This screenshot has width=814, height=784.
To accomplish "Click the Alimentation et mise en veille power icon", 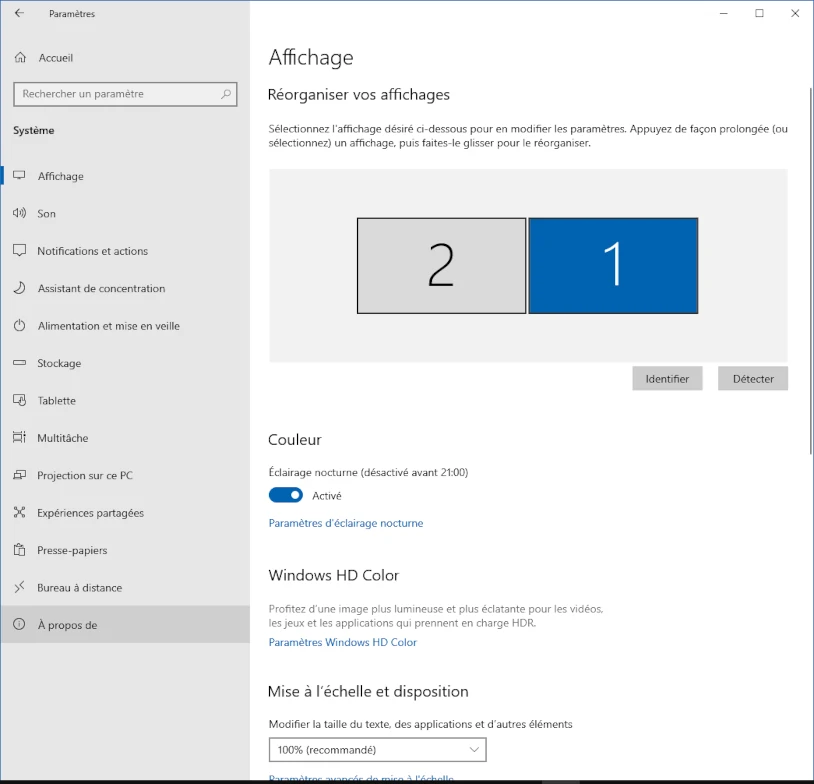I will pyautogui.click(x=21, y=325).
